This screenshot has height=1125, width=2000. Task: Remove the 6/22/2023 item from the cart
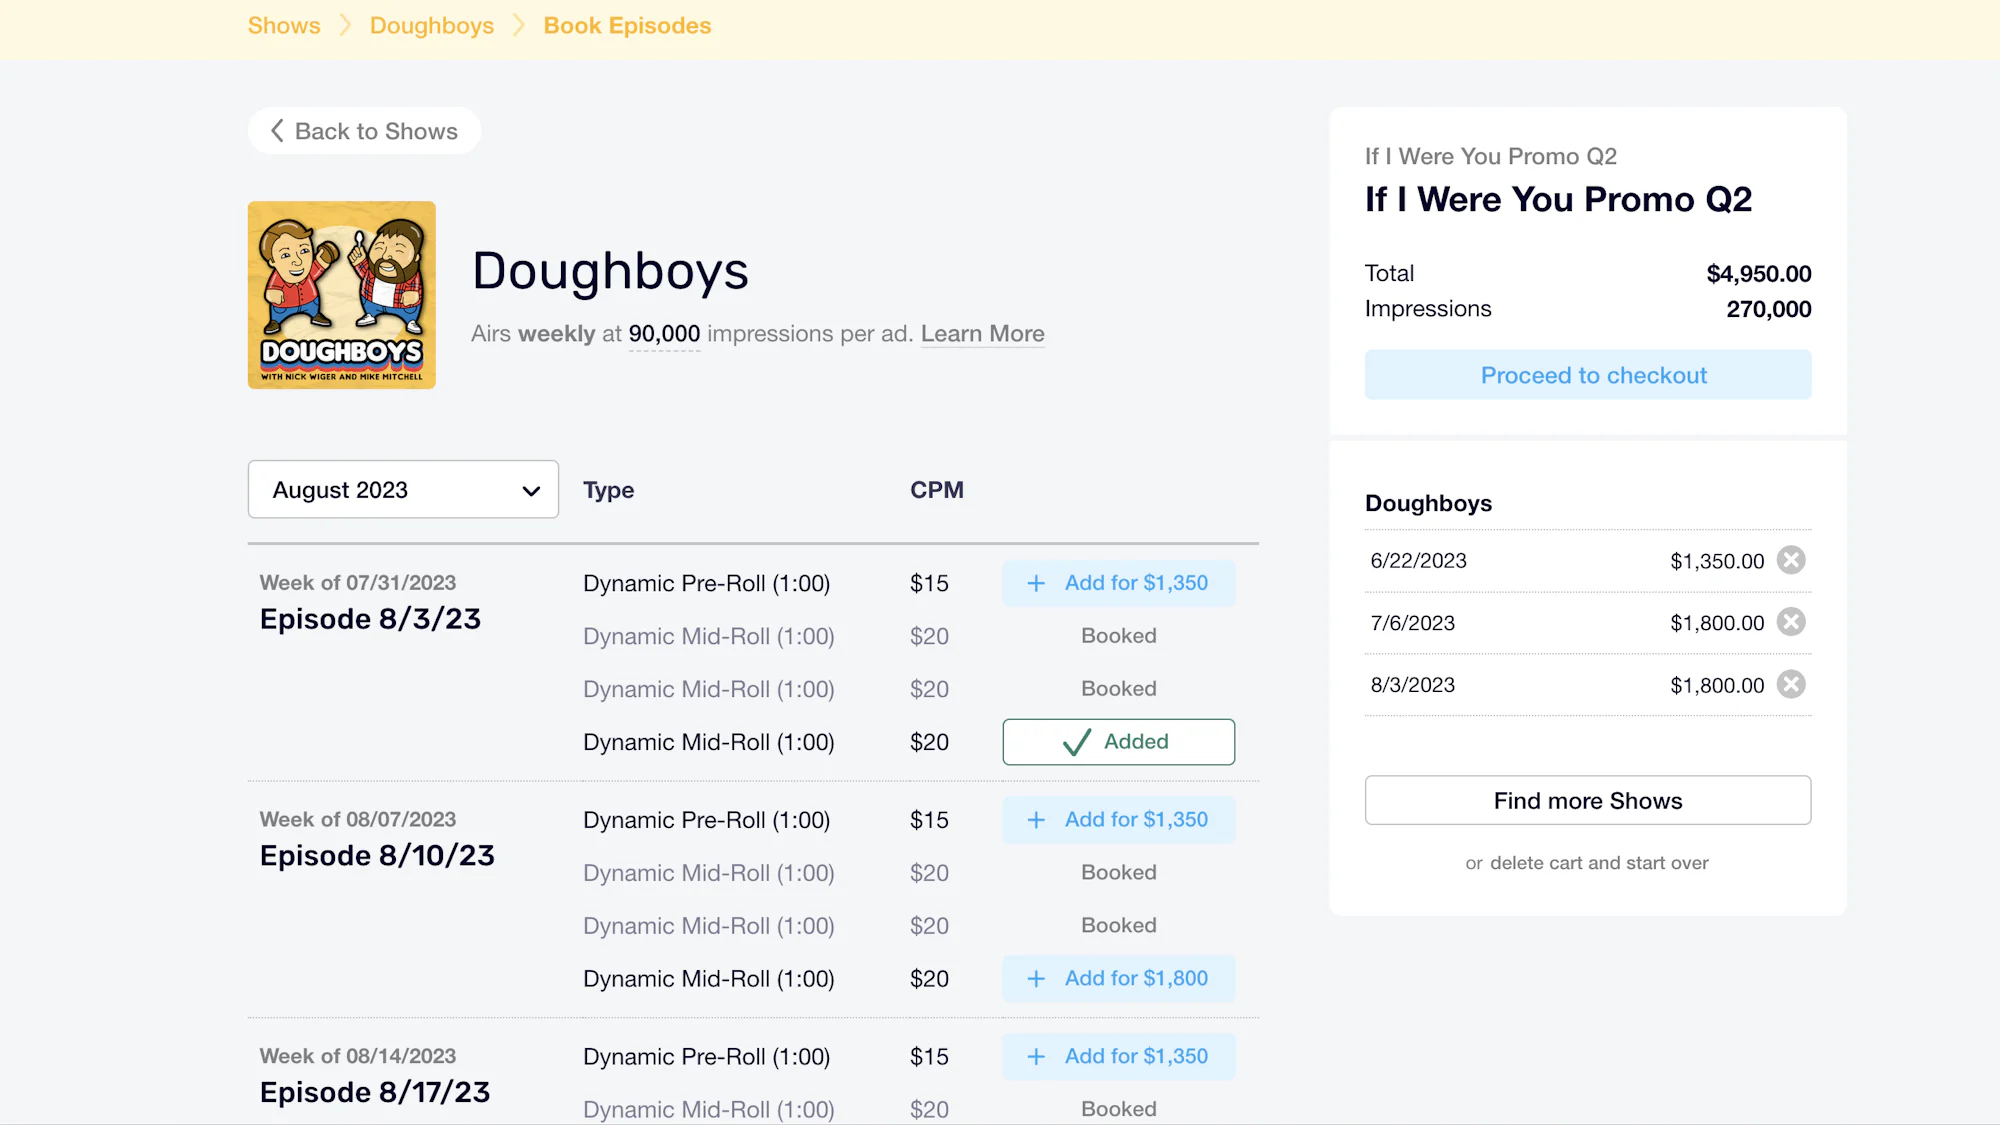click(1791, 560)
